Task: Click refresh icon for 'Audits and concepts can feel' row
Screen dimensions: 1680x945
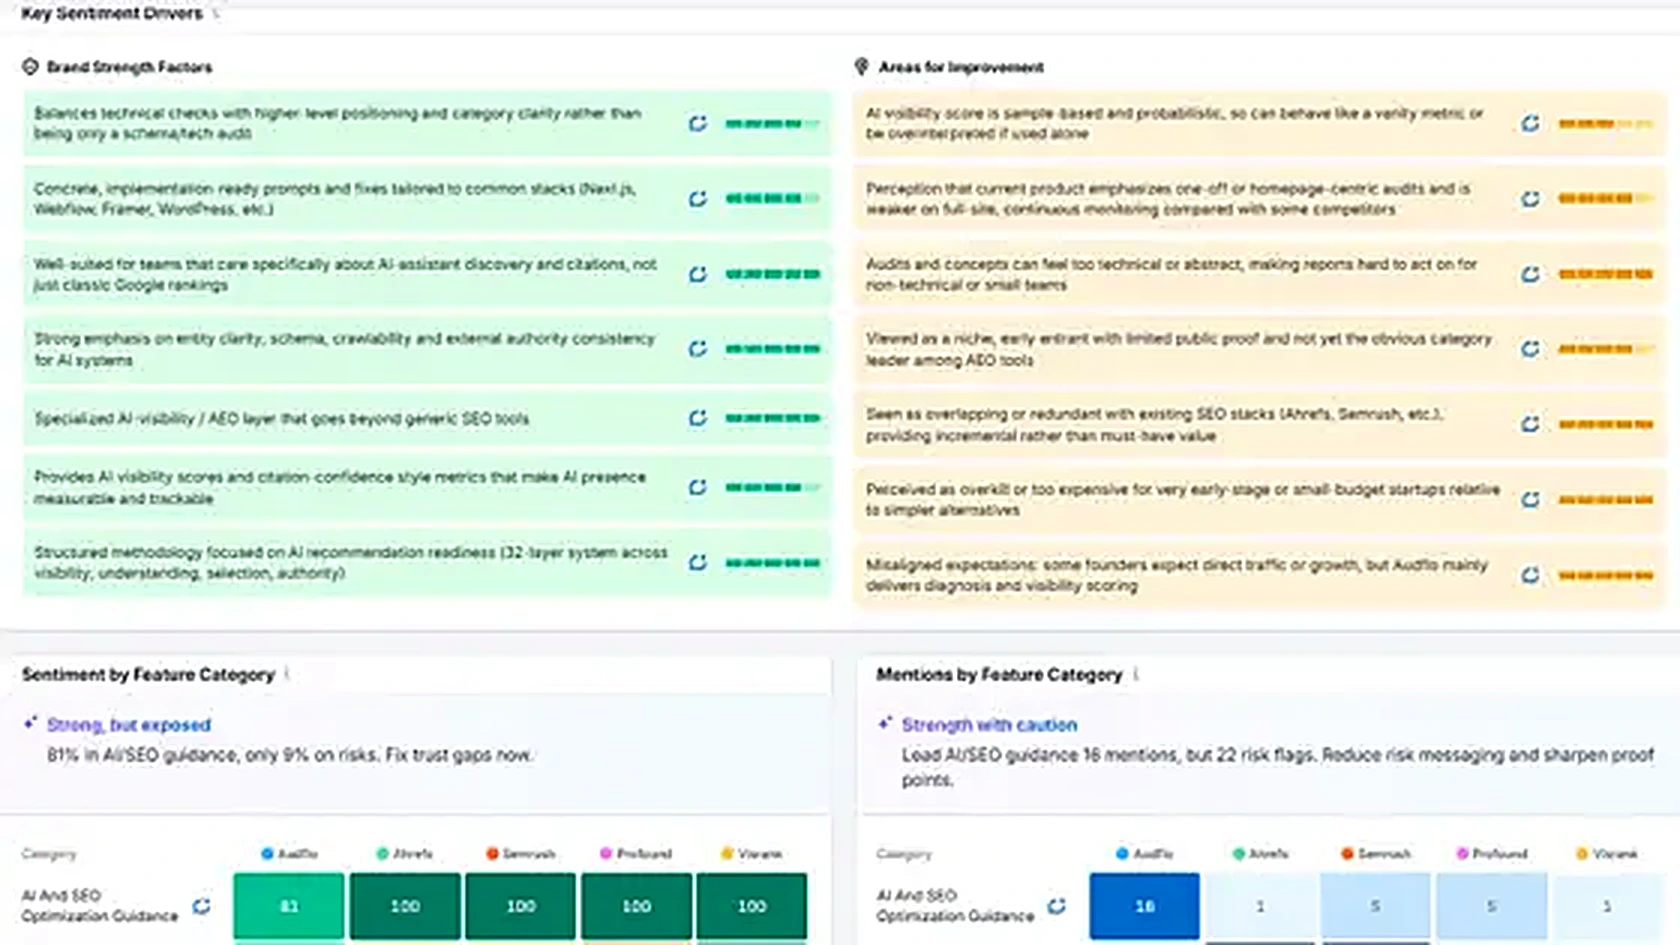Action: point(1530,274)
